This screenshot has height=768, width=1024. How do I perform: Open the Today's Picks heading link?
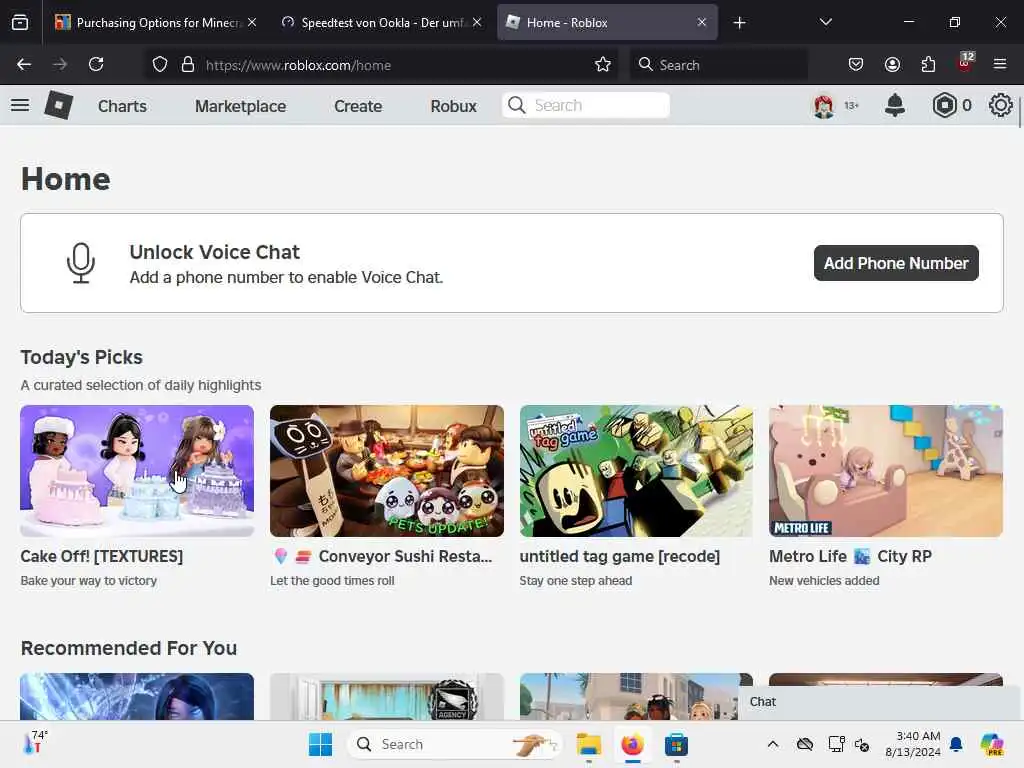point(82,357)
